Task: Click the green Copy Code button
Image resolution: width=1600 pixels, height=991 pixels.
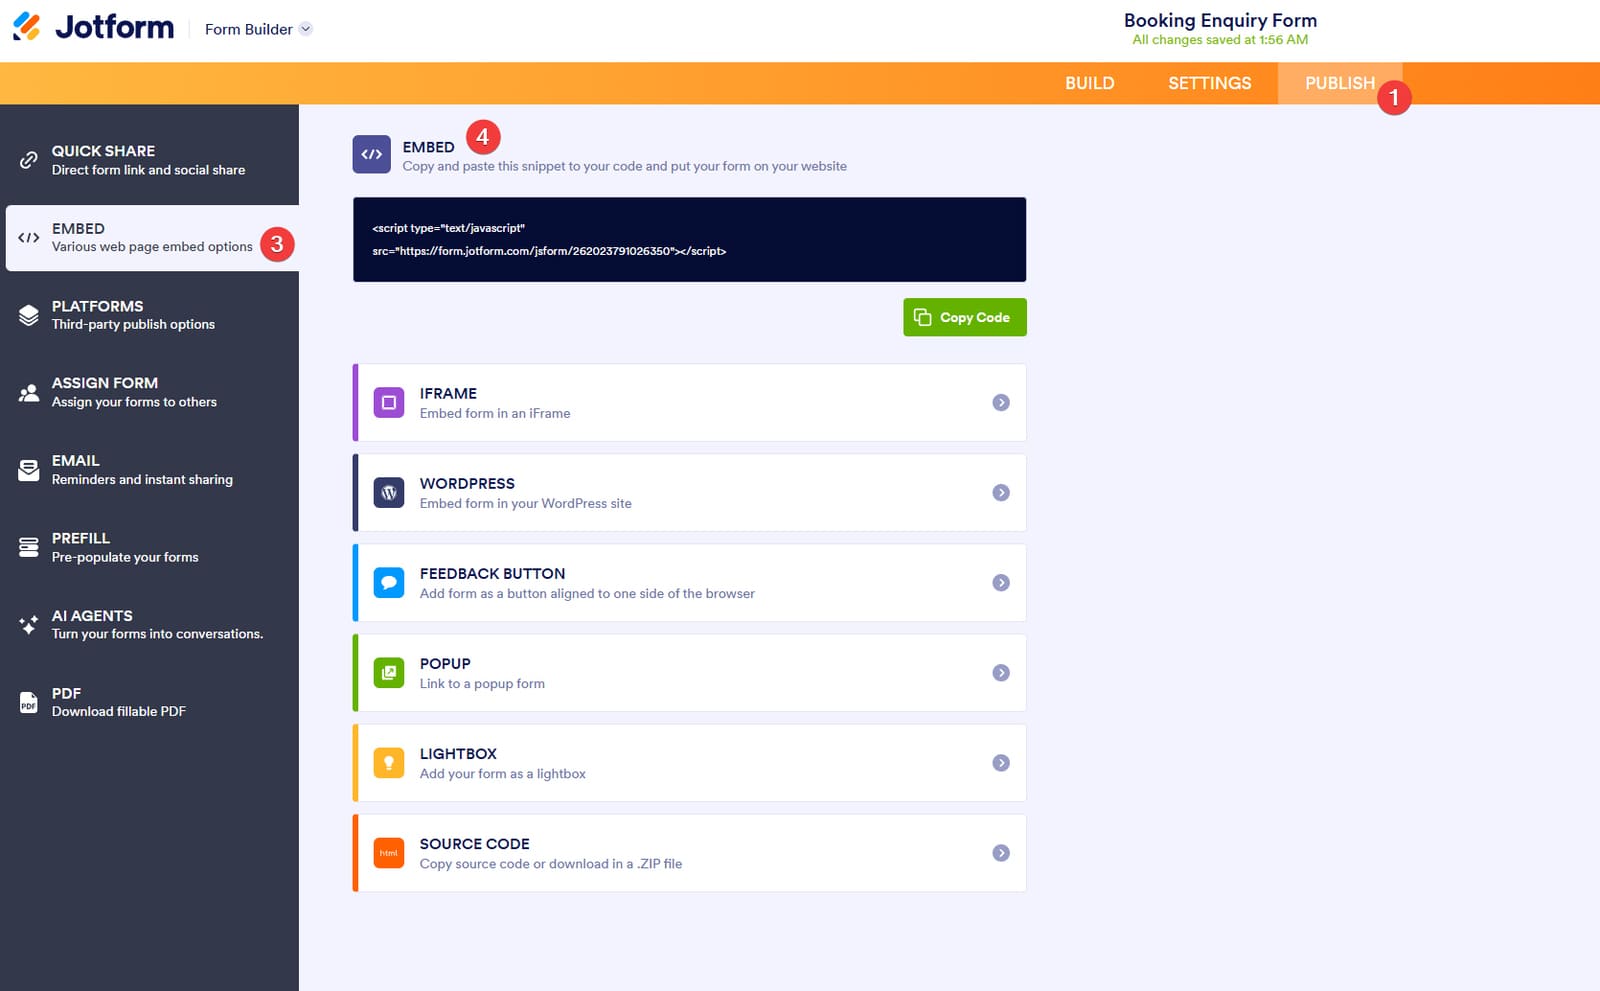Action: pos(964,317)
